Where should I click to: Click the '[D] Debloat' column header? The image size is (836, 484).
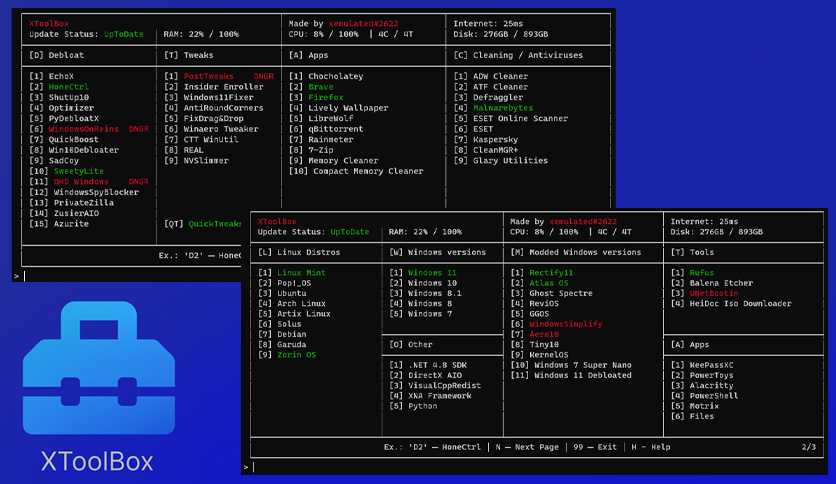(x=57, y=55)
